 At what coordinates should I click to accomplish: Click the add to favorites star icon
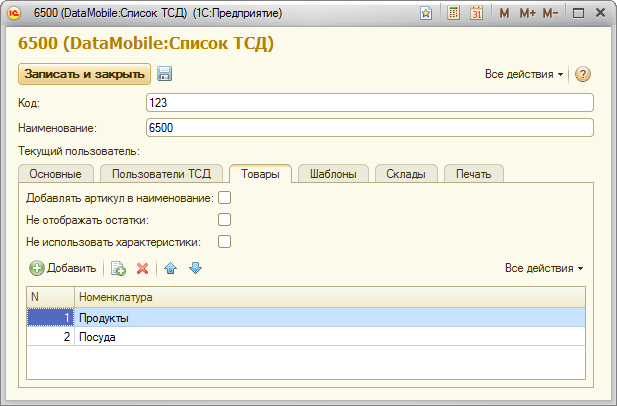point(426,13)
